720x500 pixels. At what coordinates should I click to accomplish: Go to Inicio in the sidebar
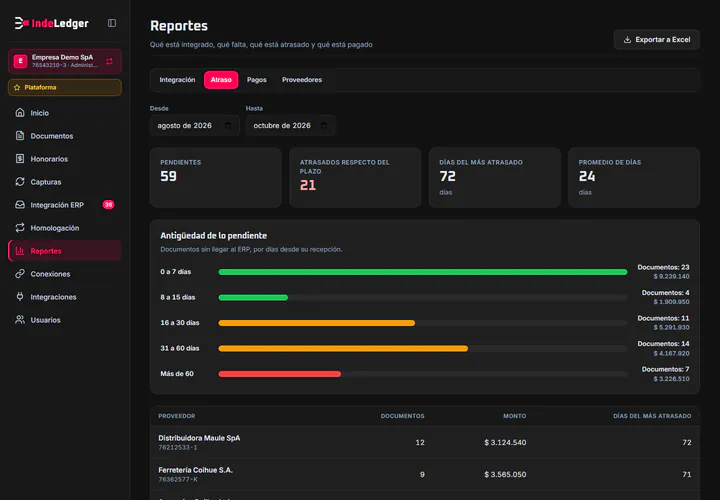[65, 112]
